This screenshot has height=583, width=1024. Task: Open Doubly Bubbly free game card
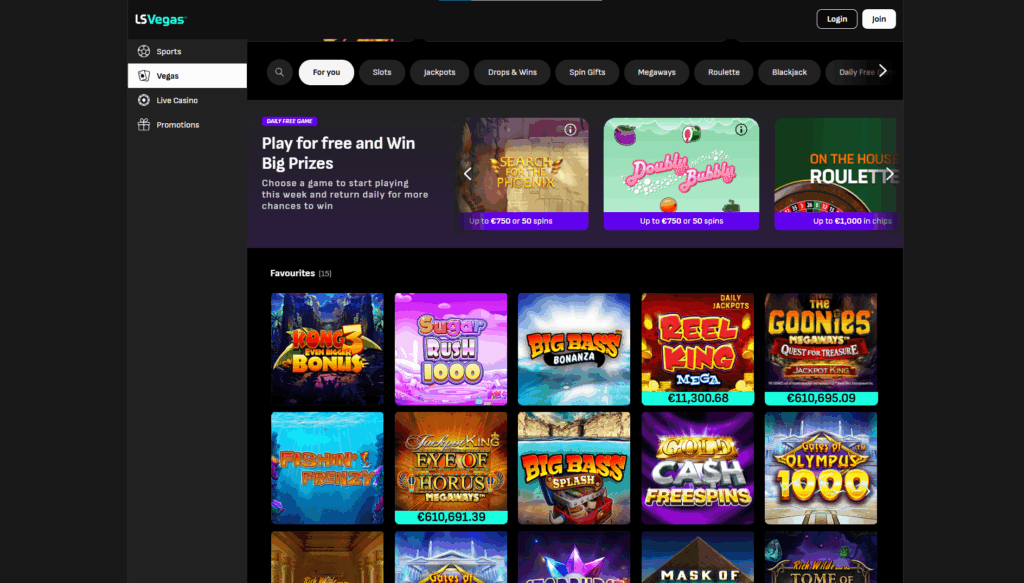(x=681, y=174)
